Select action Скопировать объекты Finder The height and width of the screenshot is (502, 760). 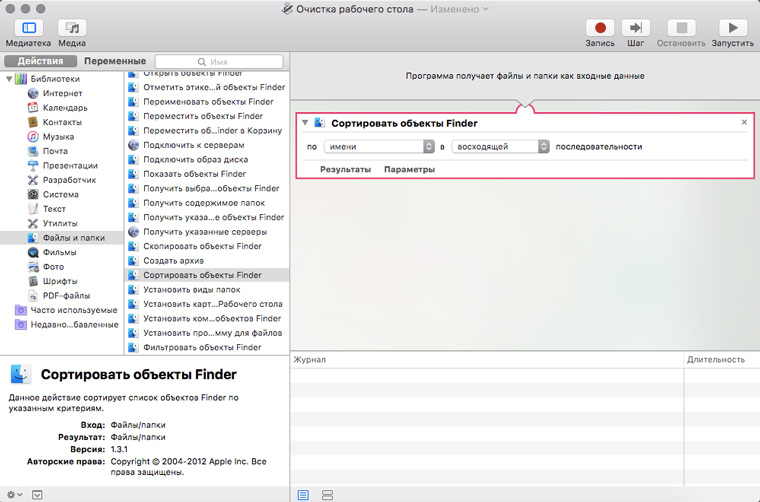207,246
